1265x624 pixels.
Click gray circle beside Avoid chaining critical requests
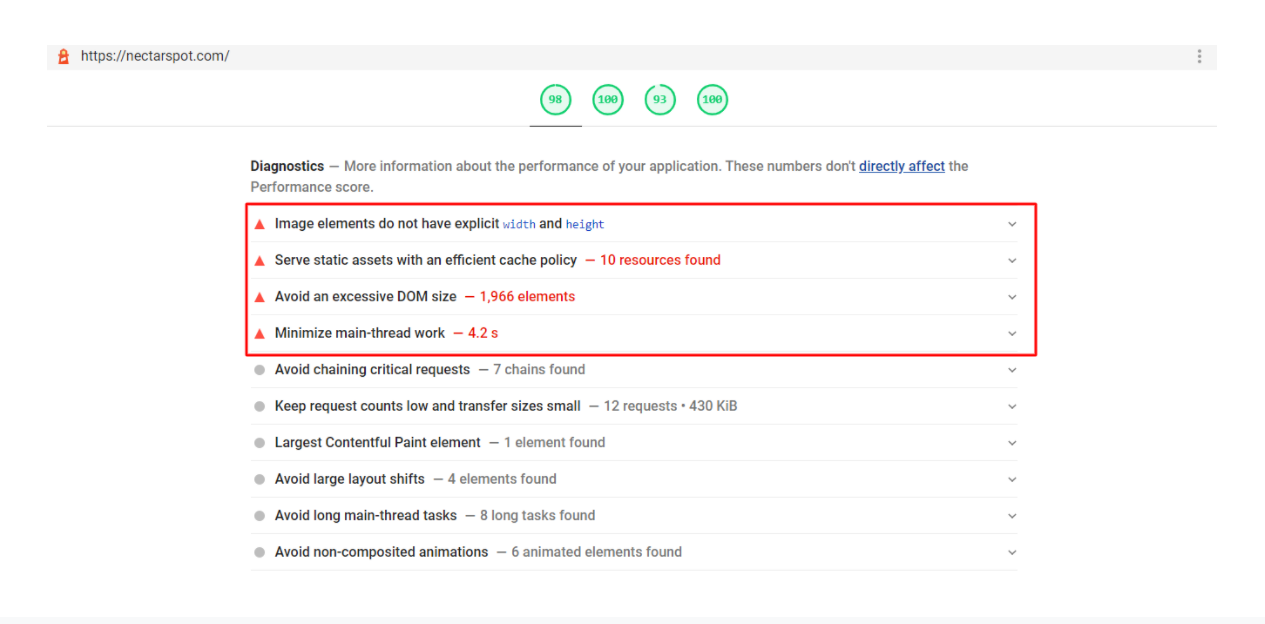tap(260, 370)
